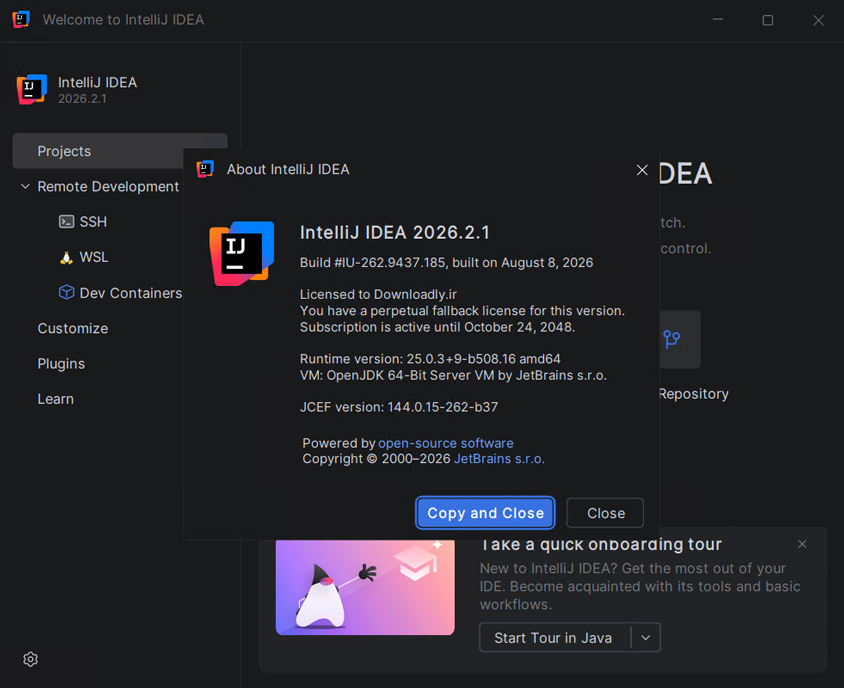Click the About dialog title bar icon

point(205,169)
